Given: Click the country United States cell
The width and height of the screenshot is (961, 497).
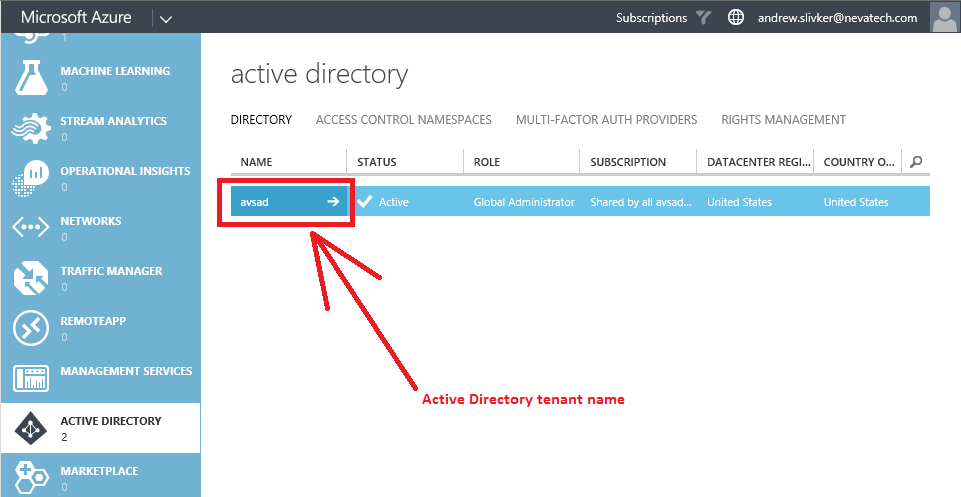Looking at the screenshot, I should 856,202.
